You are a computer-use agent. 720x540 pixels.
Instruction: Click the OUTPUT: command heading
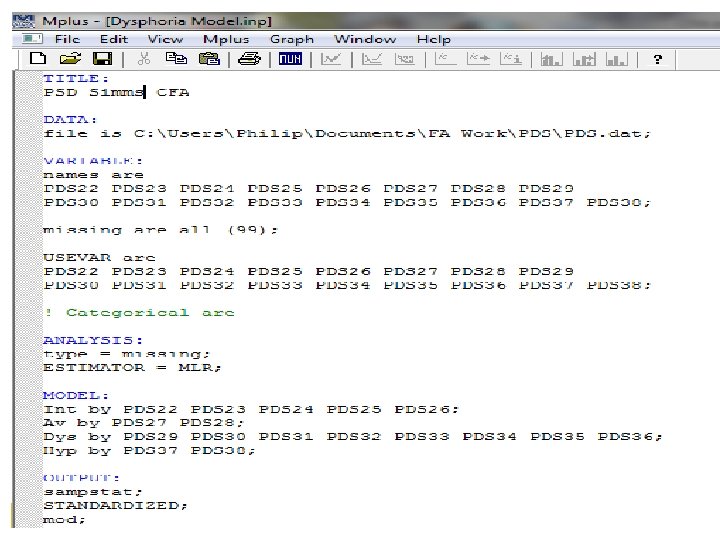coord(82,478)
